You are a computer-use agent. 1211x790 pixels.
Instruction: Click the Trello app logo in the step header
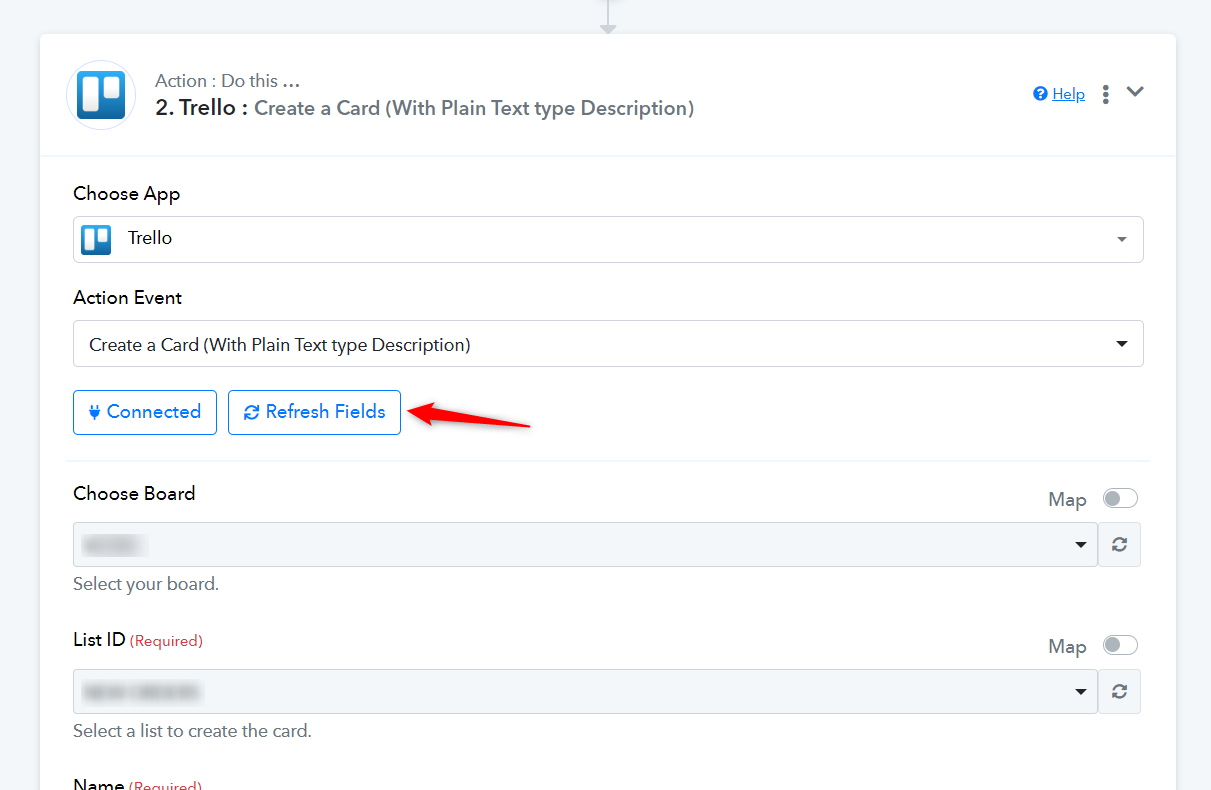[x=101, y=95]
